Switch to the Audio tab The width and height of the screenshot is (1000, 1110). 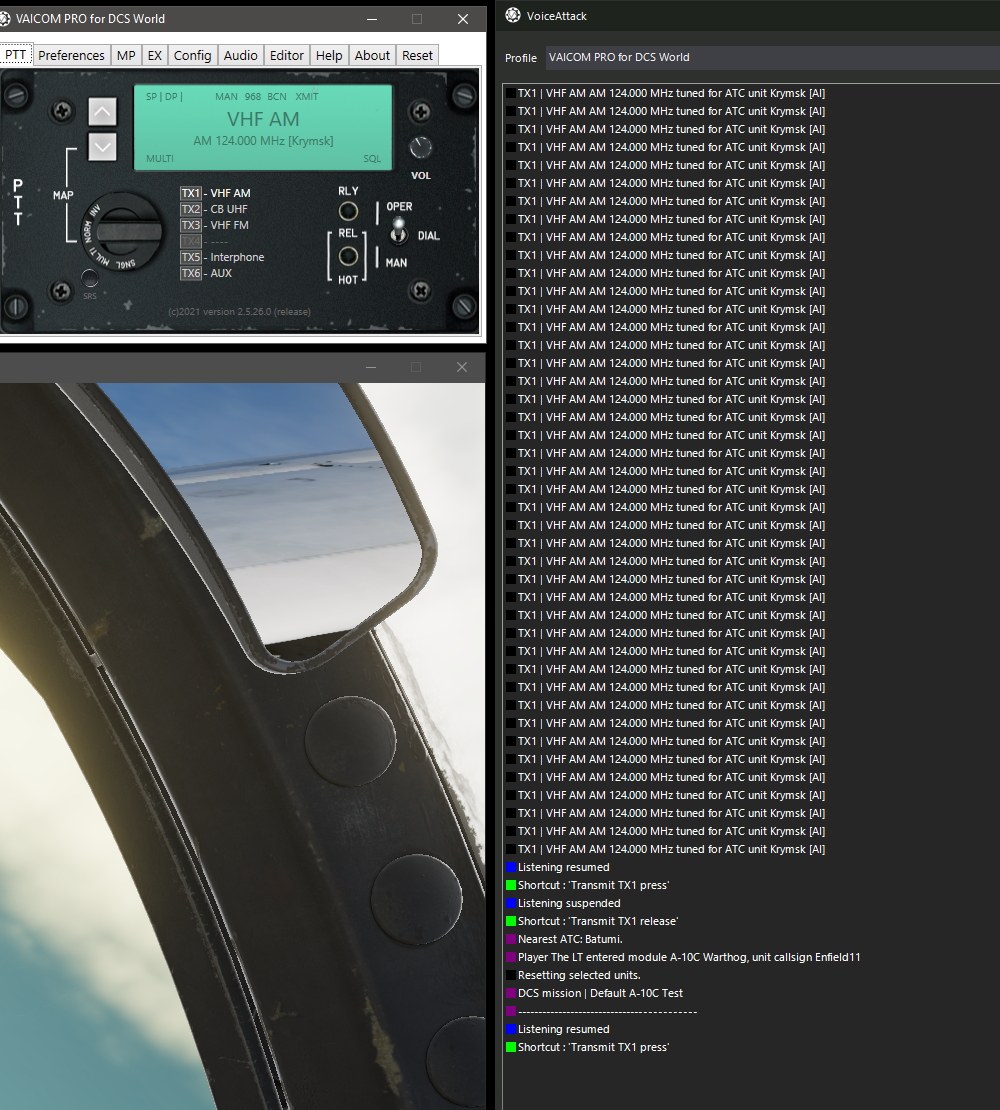click(x=241, y=55)
